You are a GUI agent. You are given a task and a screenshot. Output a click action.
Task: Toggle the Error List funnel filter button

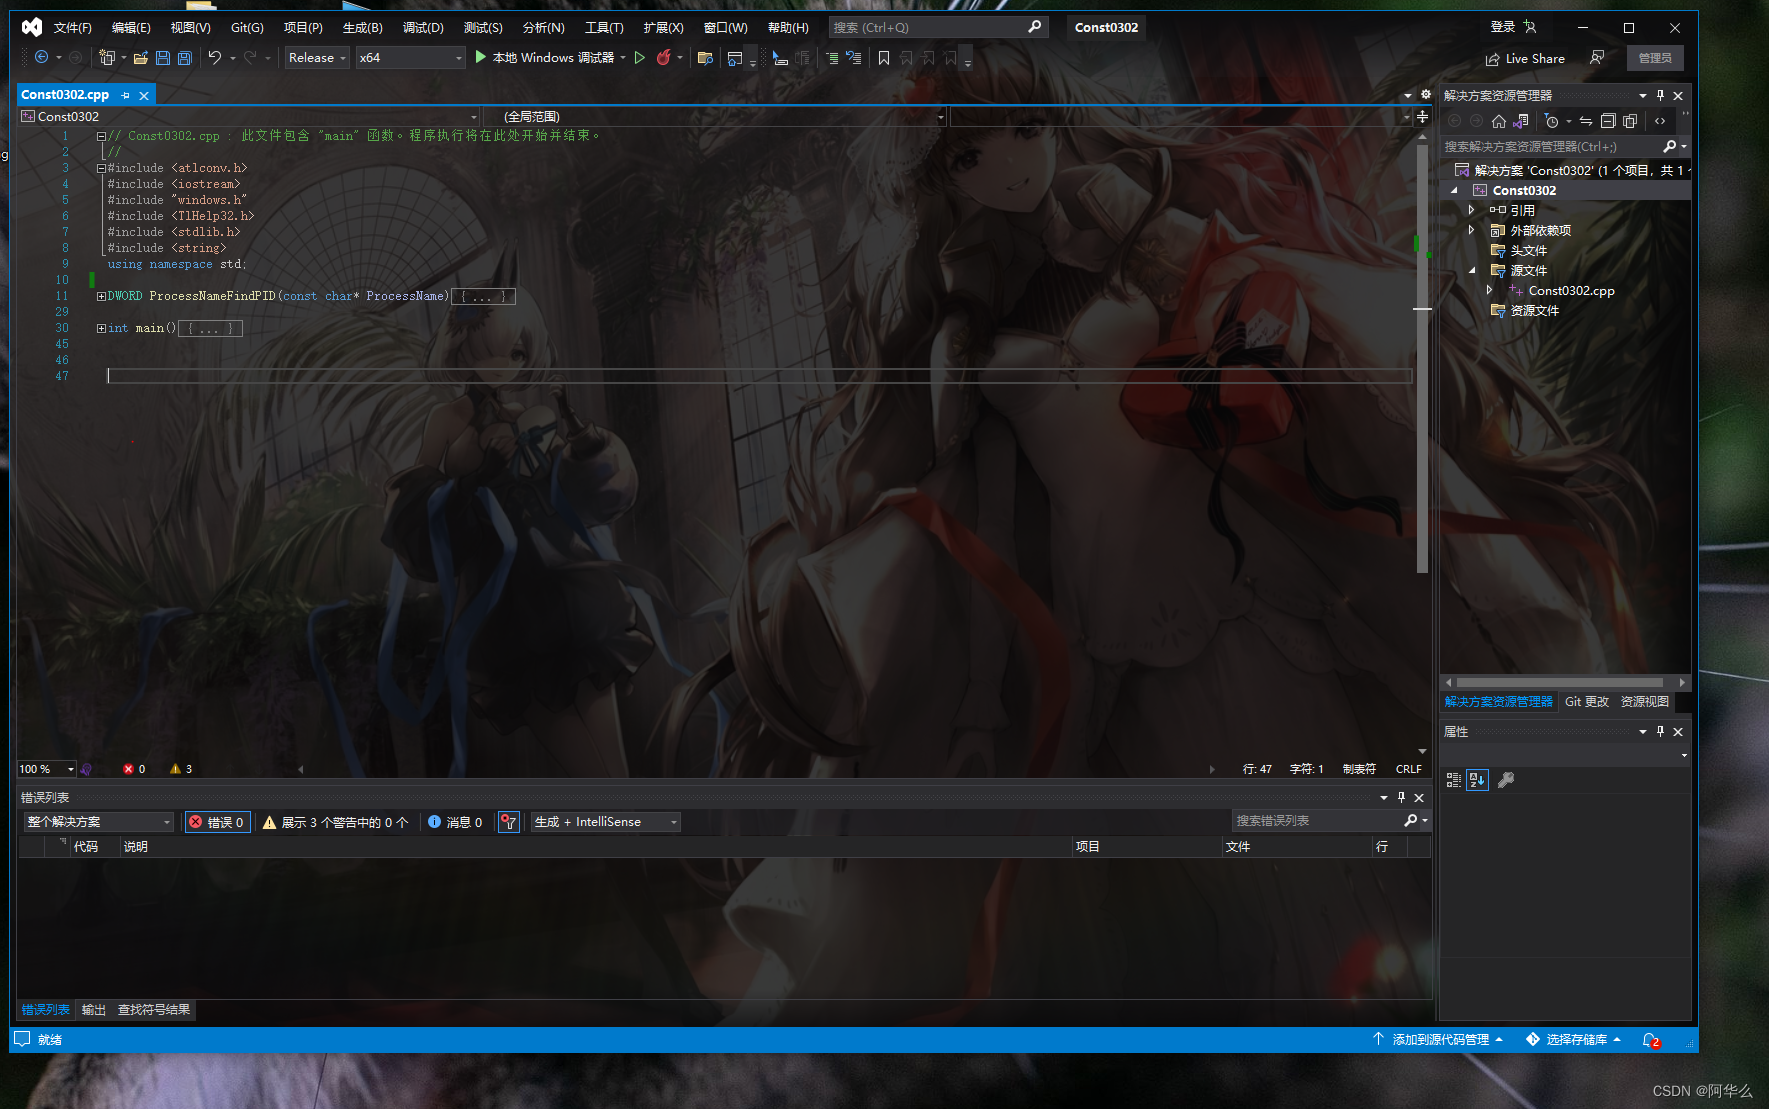click(509, 822)
